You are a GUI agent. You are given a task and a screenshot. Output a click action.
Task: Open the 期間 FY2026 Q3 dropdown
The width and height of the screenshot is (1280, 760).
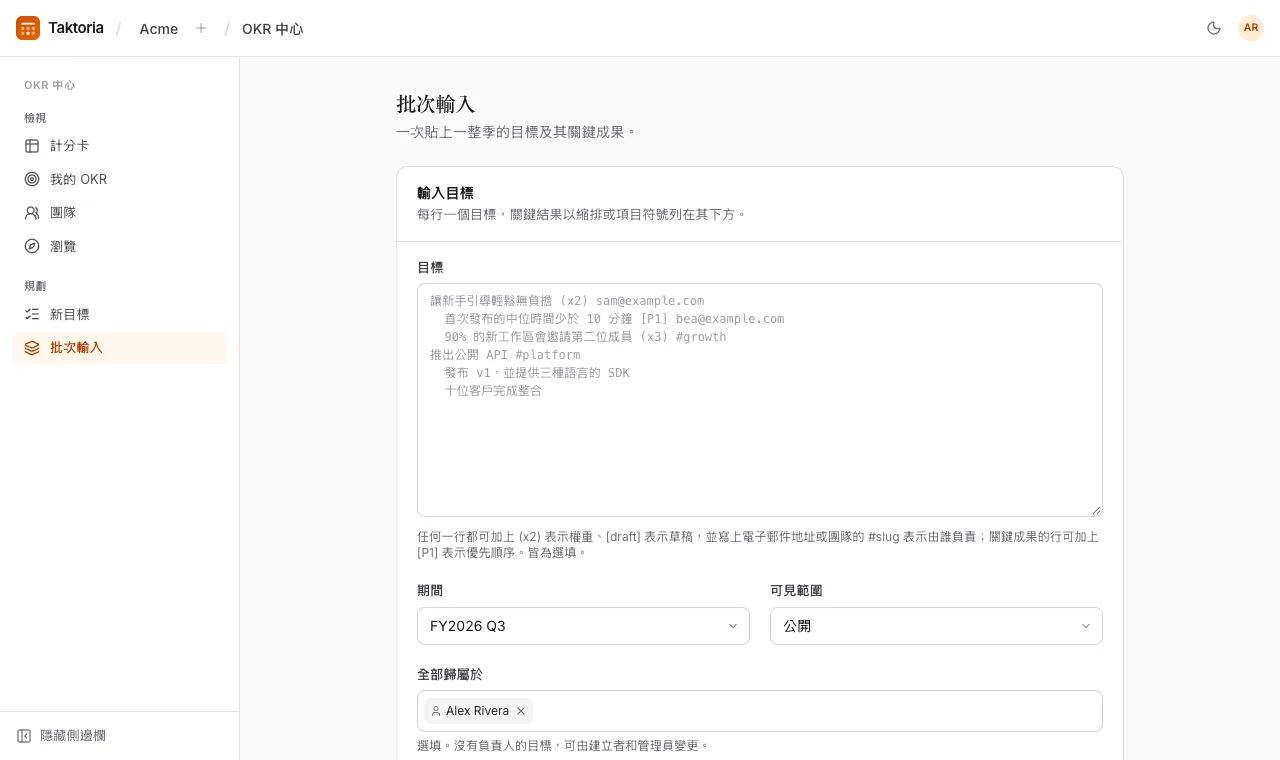point(583,626)
